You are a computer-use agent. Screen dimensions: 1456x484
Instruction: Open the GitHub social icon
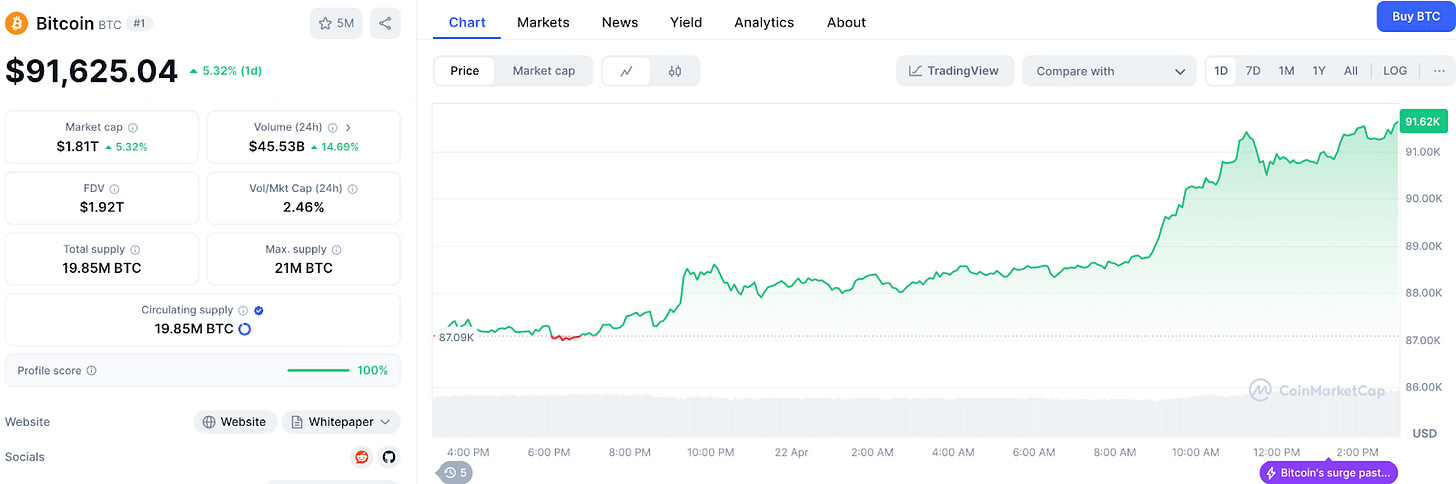pos(389,457)
